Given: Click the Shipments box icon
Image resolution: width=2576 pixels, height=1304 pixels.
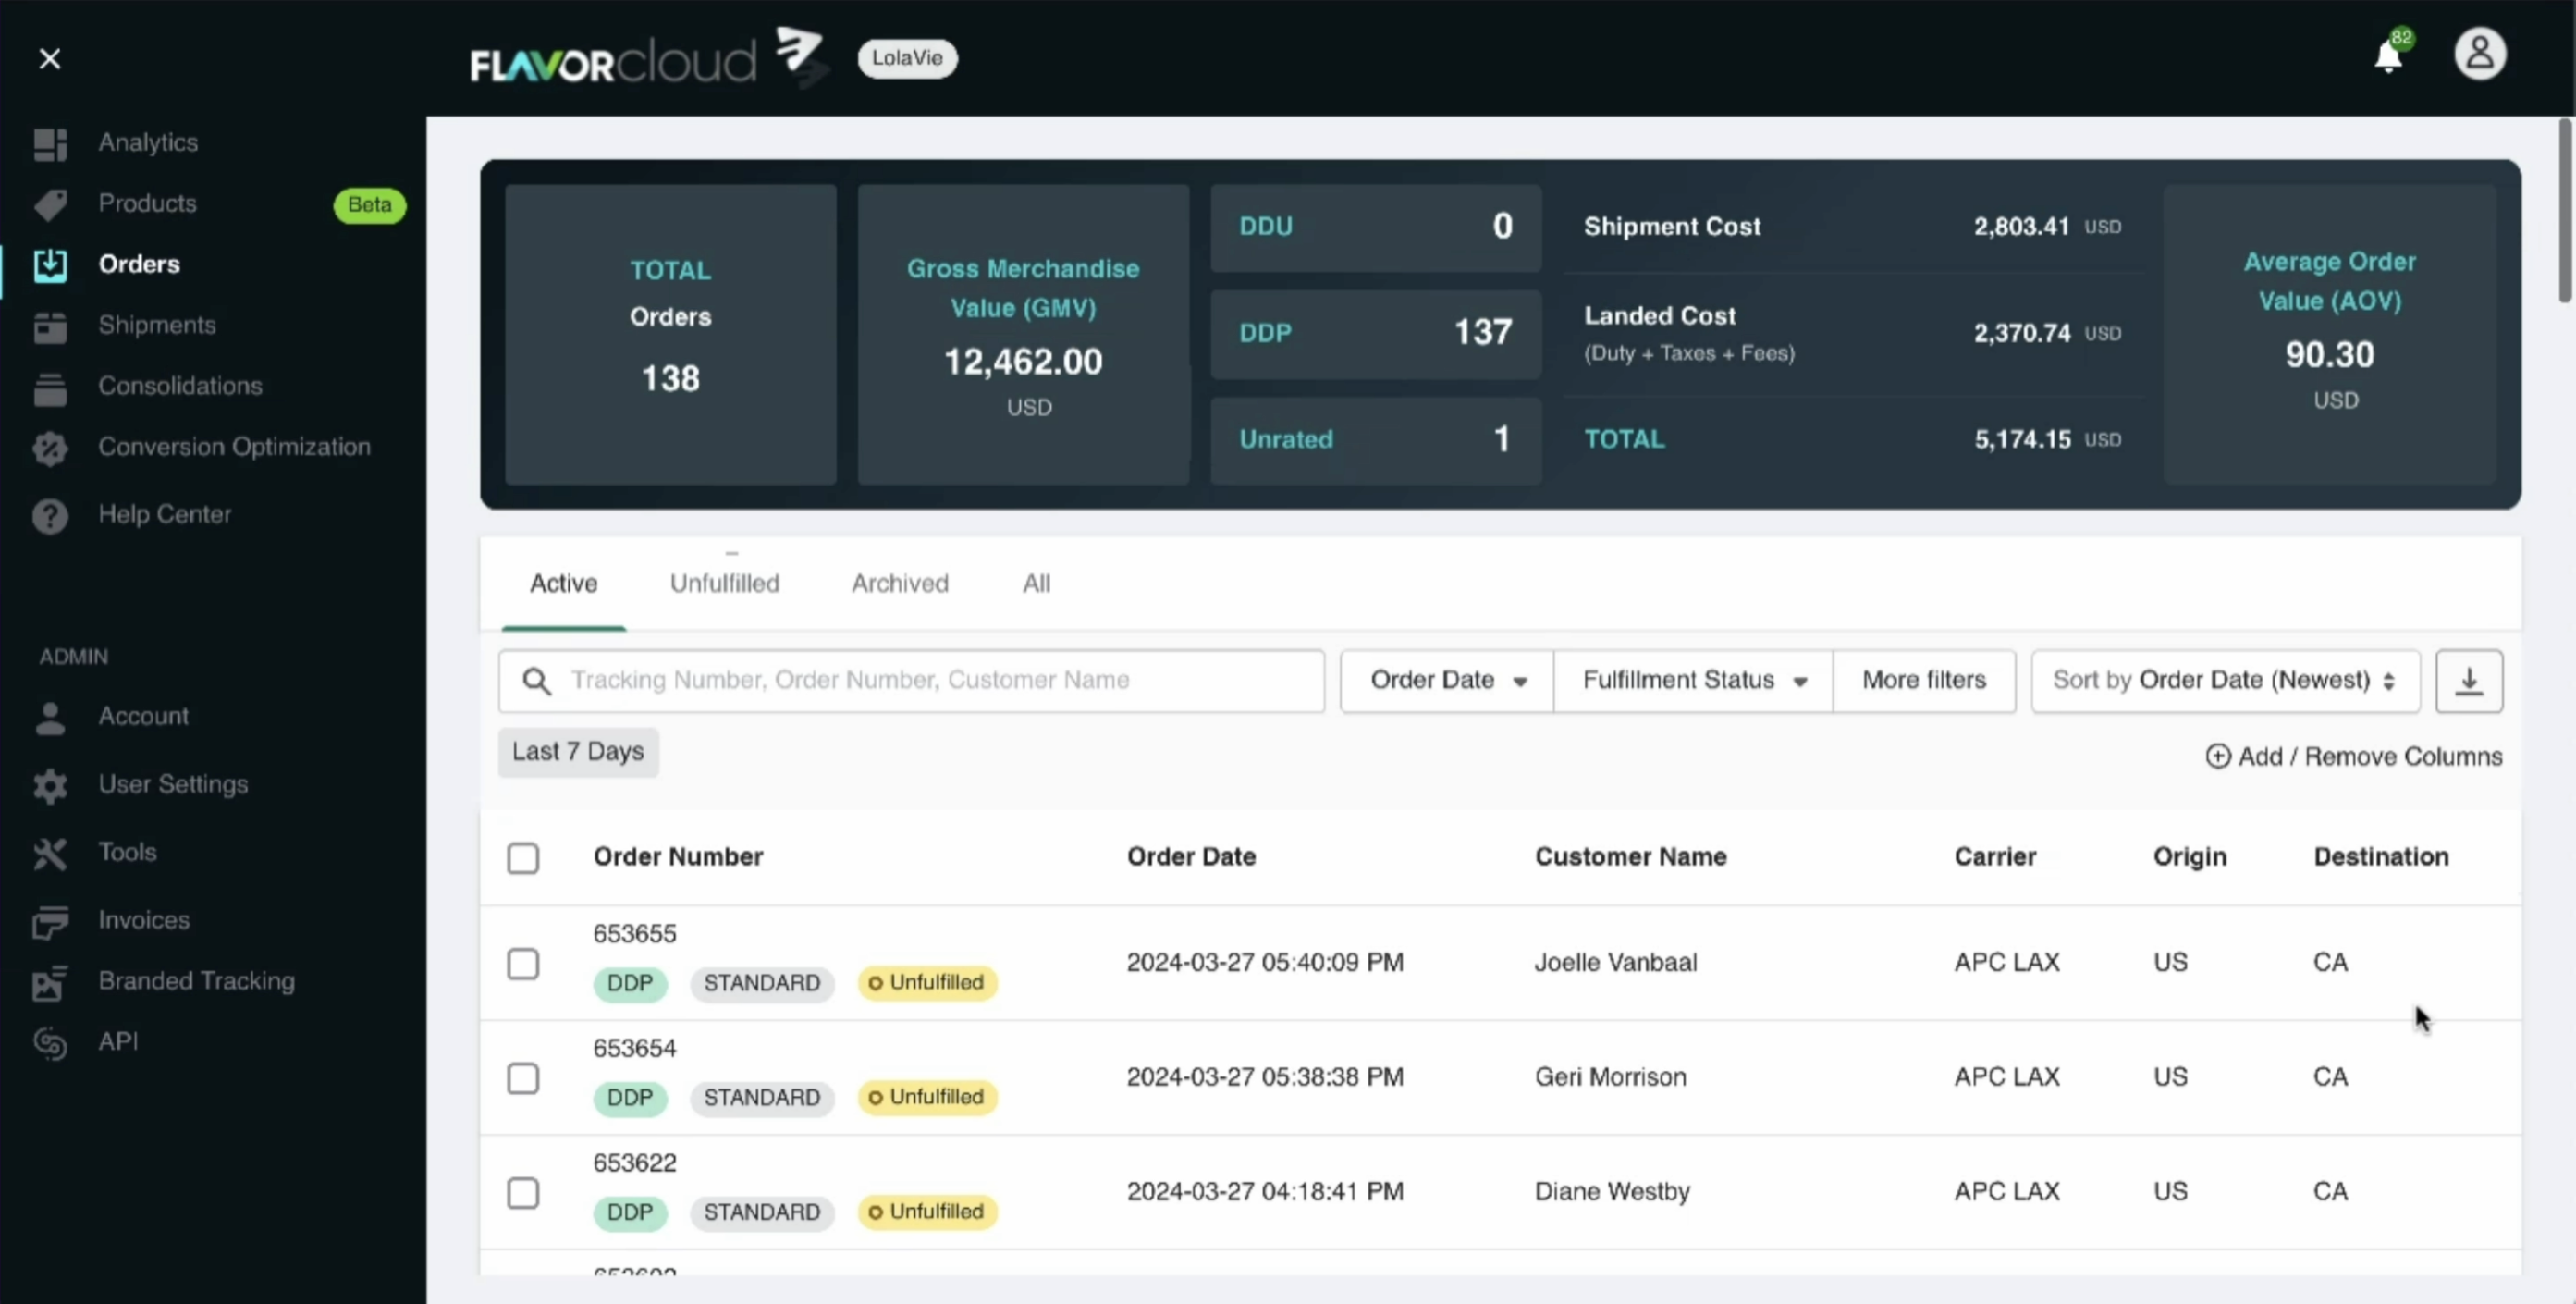Looking at the screenshot, I should click(x=50, y=327).
